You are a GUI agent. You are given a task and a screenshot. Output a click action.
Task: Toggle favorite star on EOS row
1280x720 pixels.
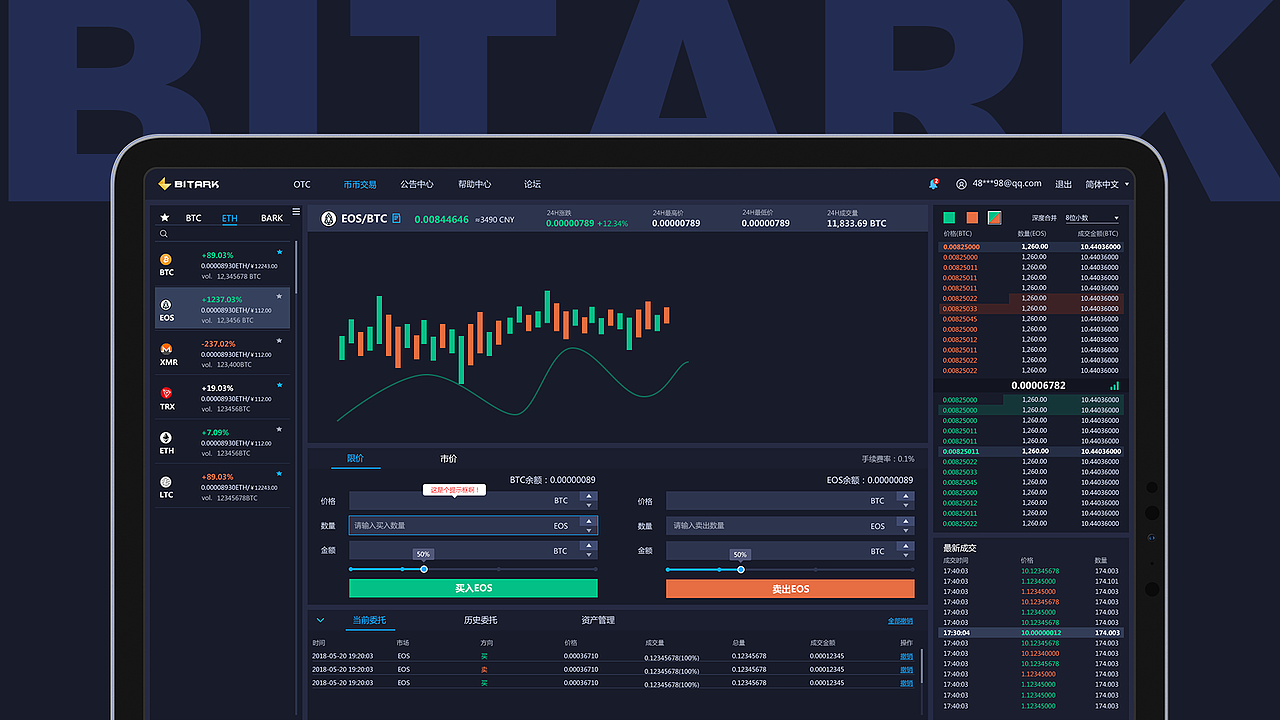click(280, 296)
